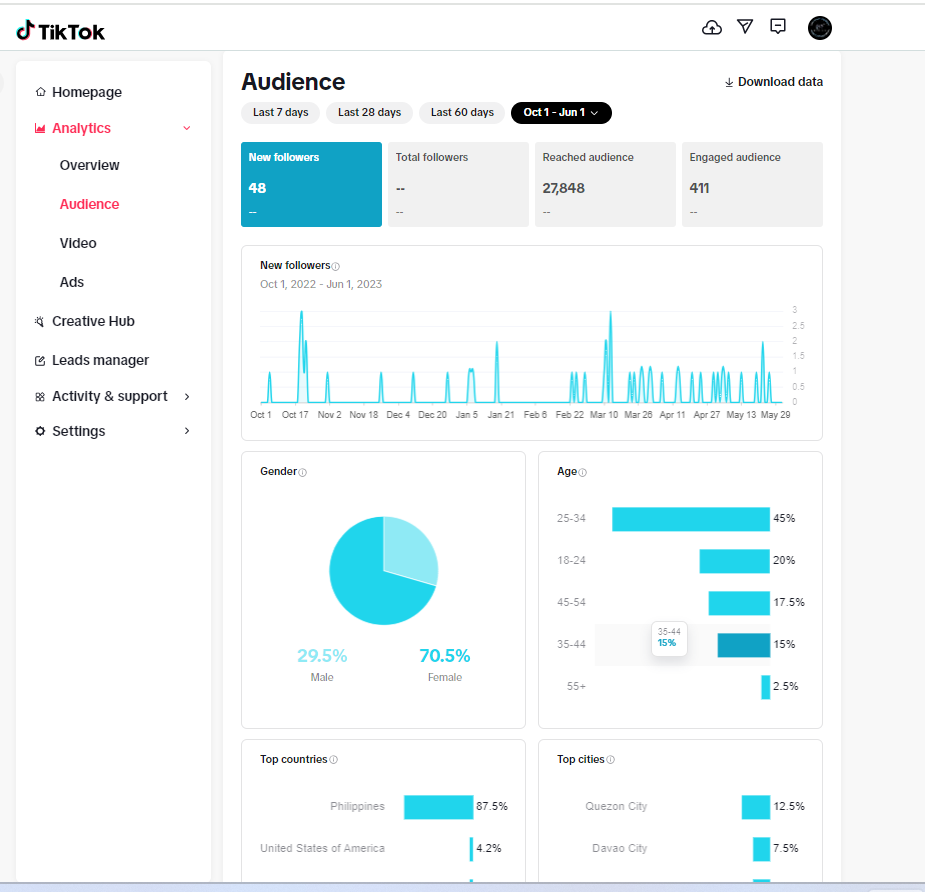Open the profile avatar menu

point(819,28)
